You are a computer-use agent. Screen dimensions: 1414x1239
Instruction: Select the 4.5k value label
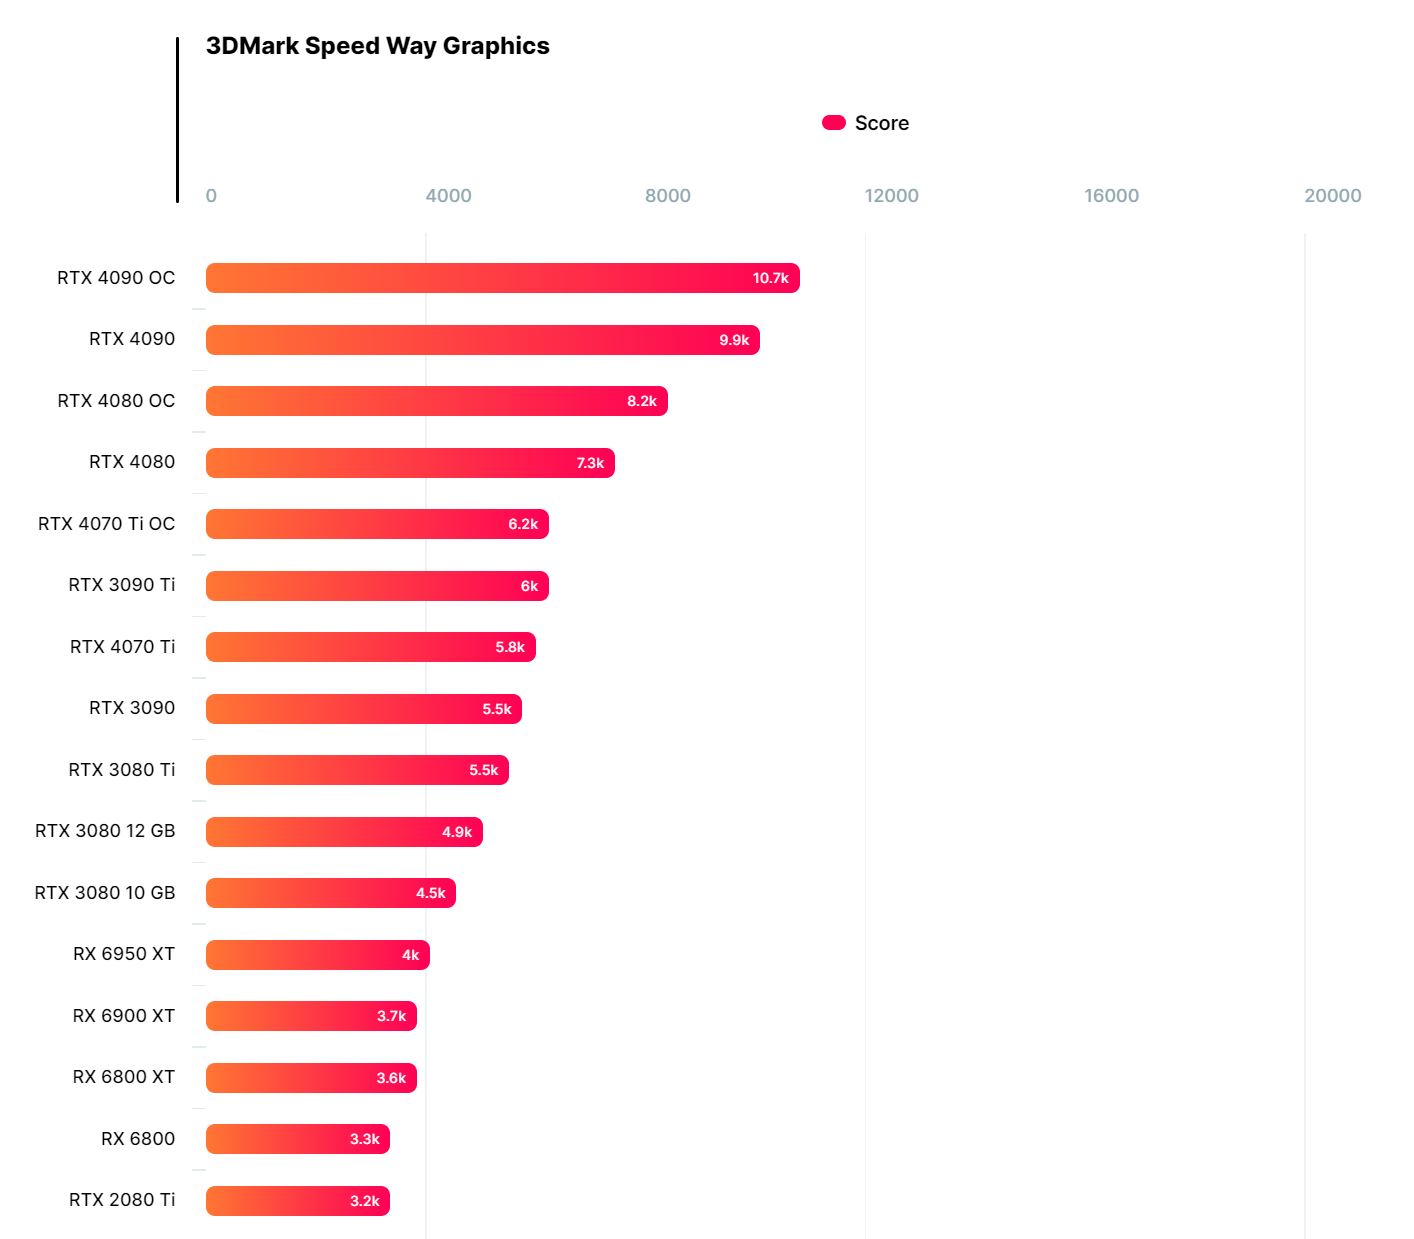point(431,893)
